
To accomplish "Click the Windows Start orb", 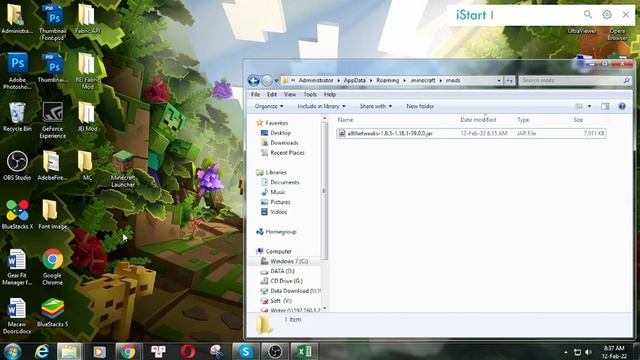I will tap(12, 351).
